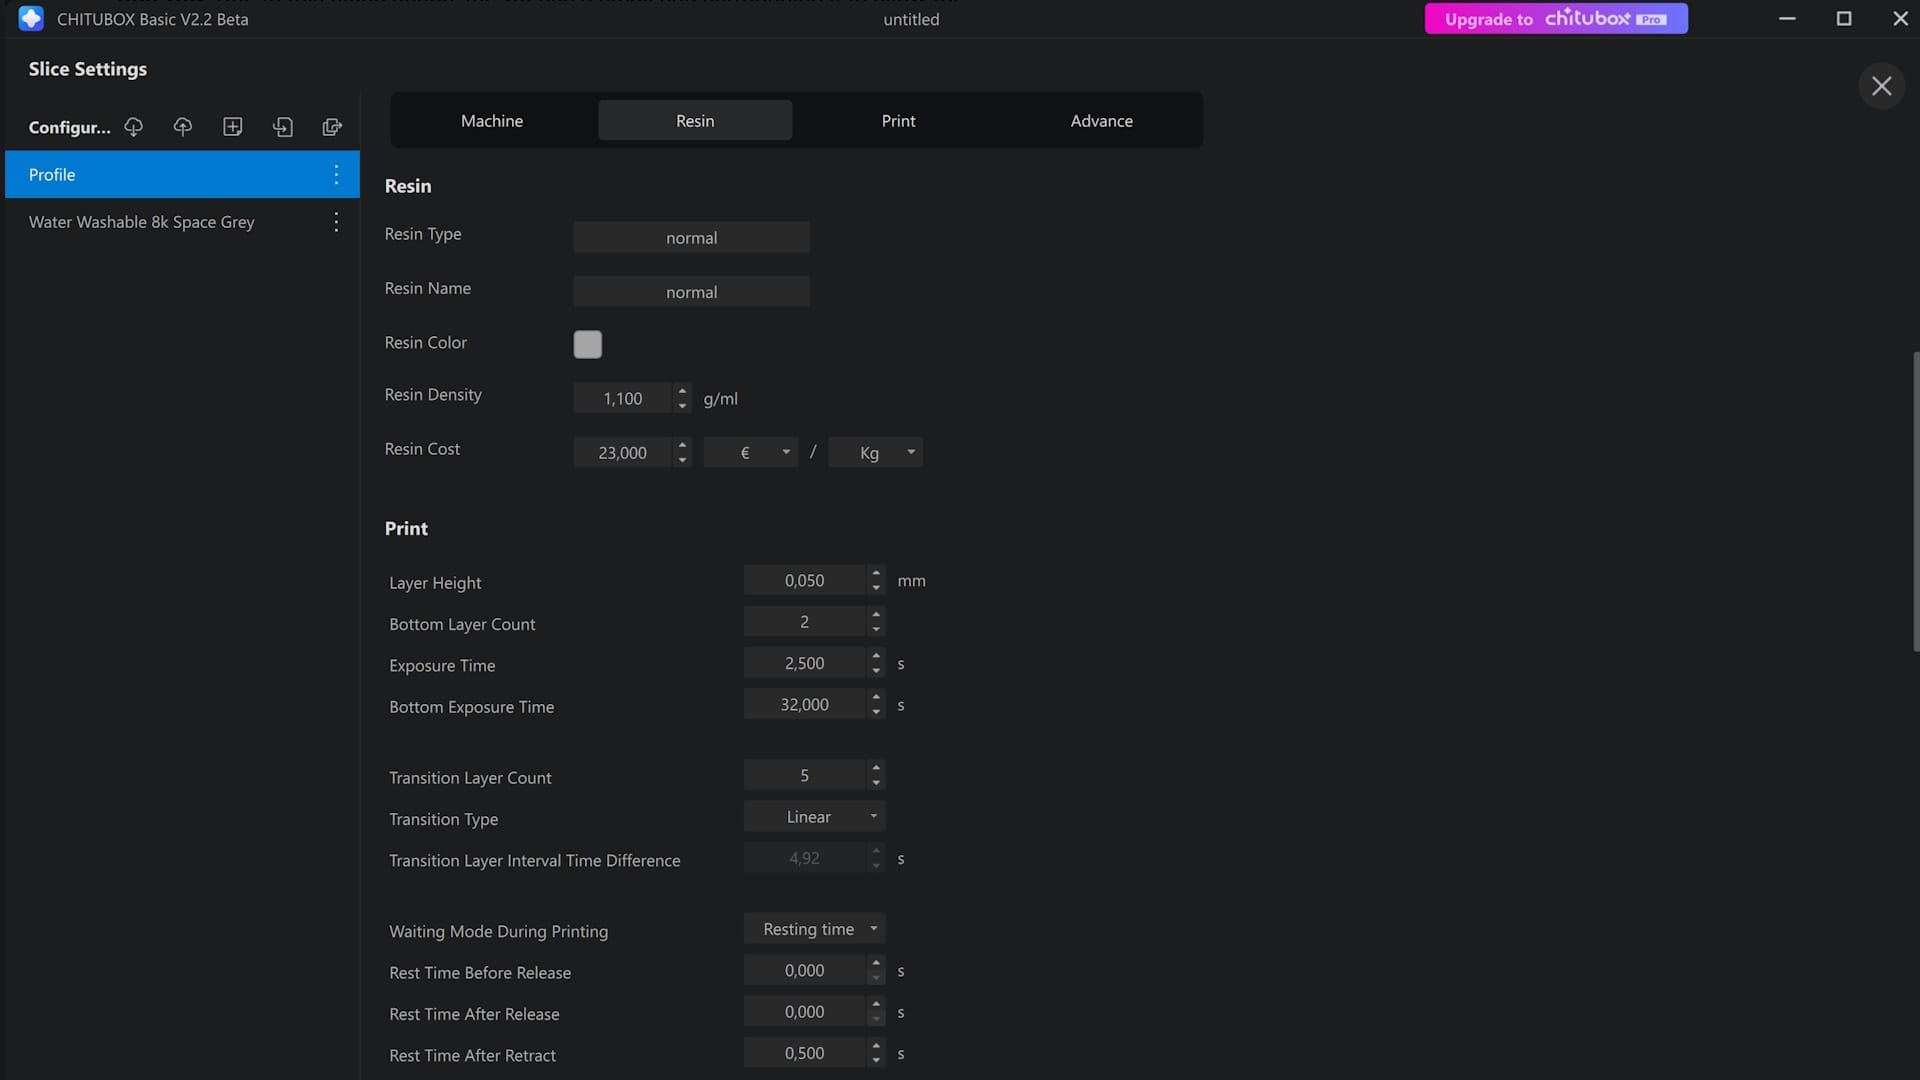Viewport: 1920px width, 1080px height.
Task: Open the currency dropdown showing €
Action: point(750,453)
